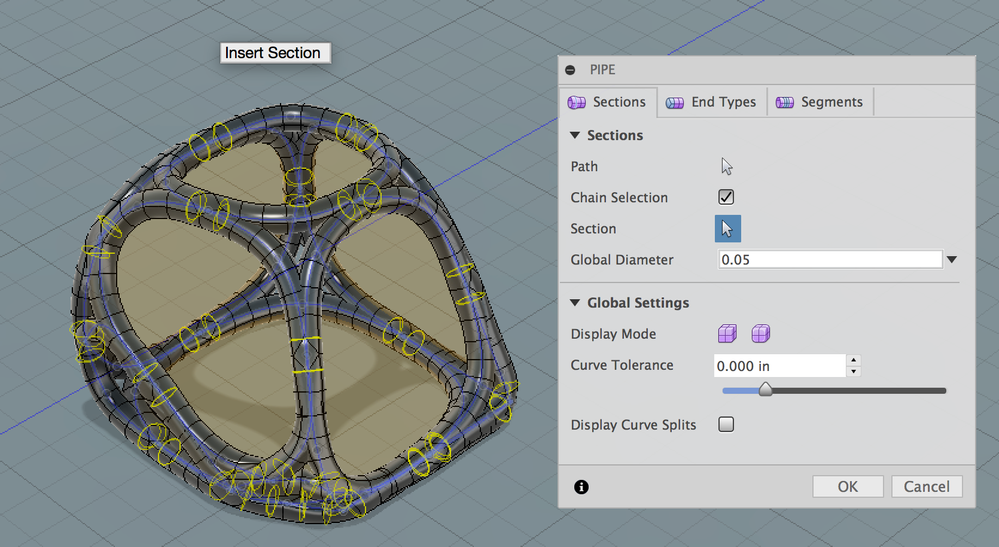
Task: Choose the right Display Mode cube icon
Action: tap(761, 334)
